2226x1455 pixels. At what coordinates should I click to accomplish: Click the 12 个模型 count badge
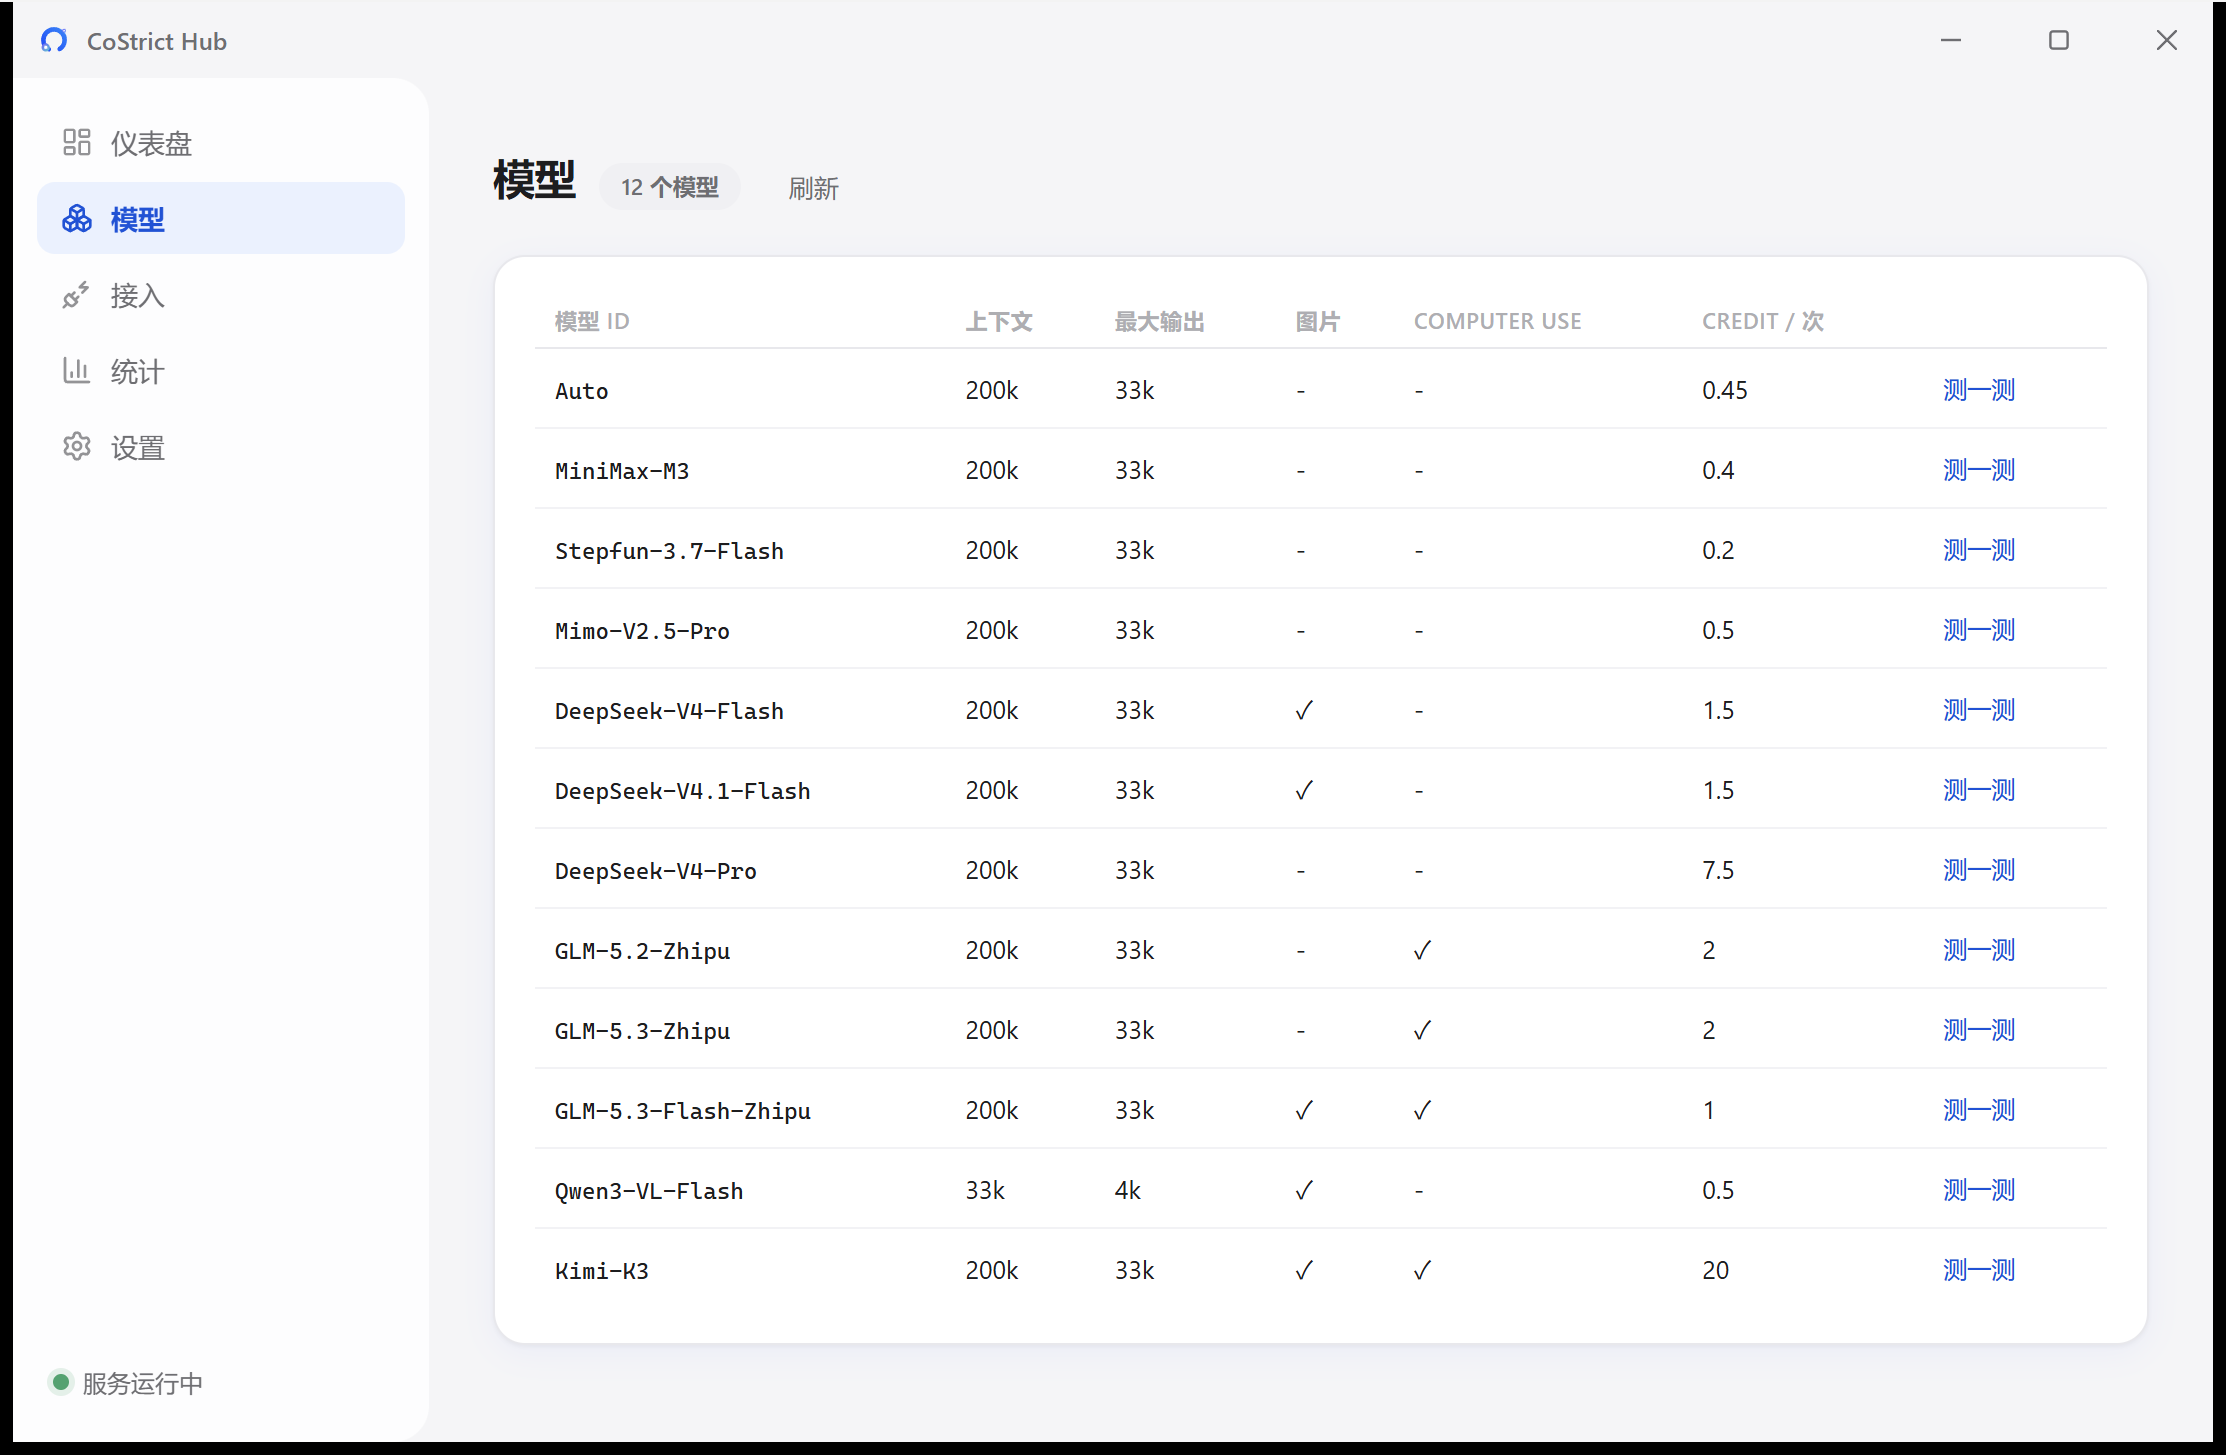pos(670,187)
